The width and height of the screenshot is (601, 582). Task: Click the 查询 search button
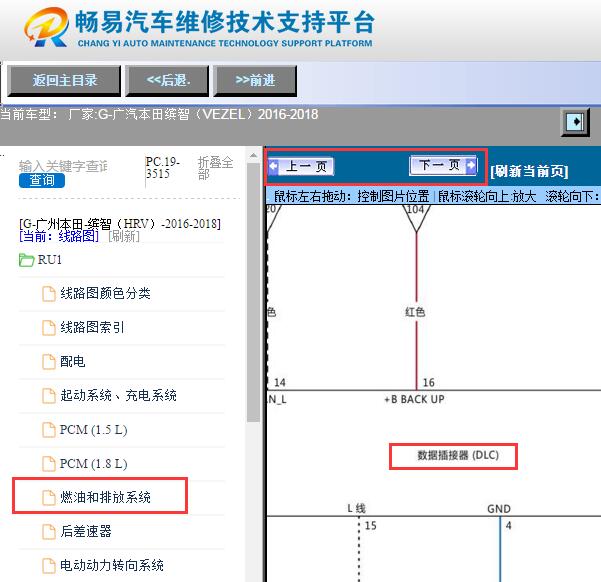[x=42, y=180]
